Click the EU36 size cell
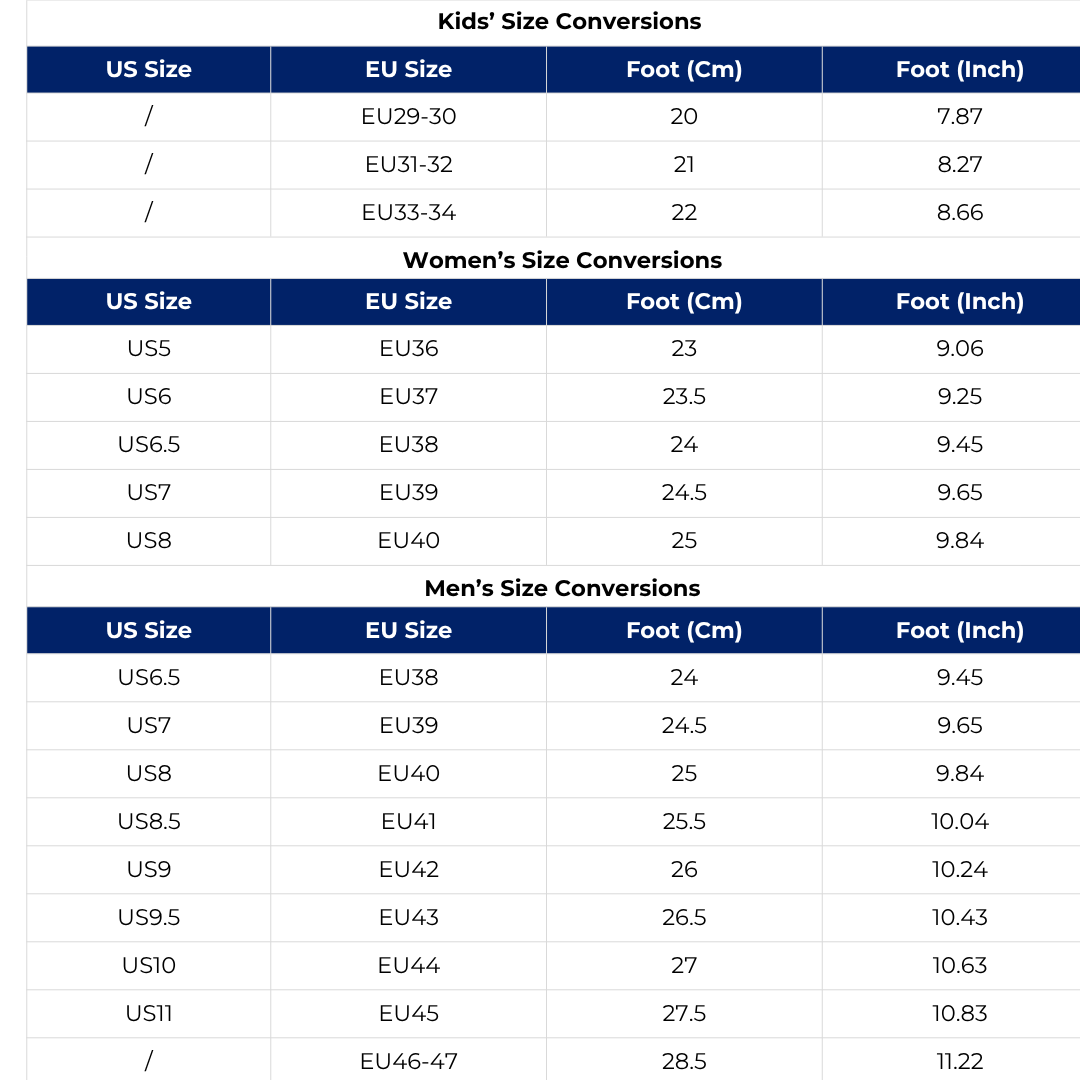This screenshot has width=1080, height=1080. pyautogui.click(x=408, y=349)
